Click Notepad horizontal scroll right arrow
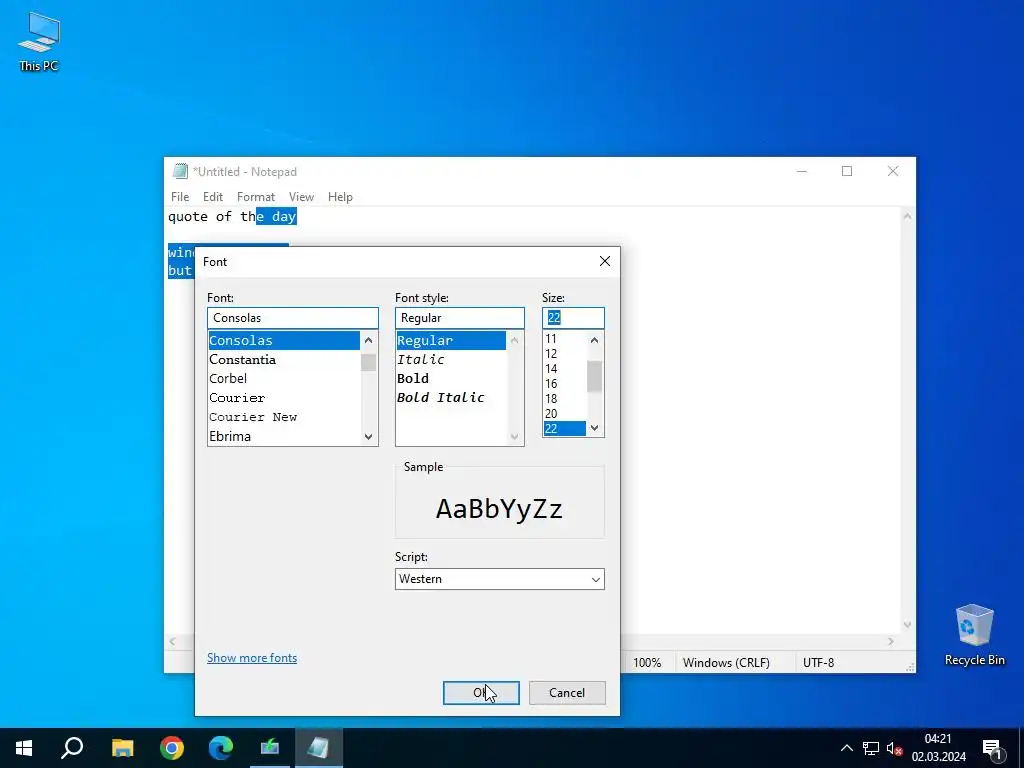 pos(891,642)
